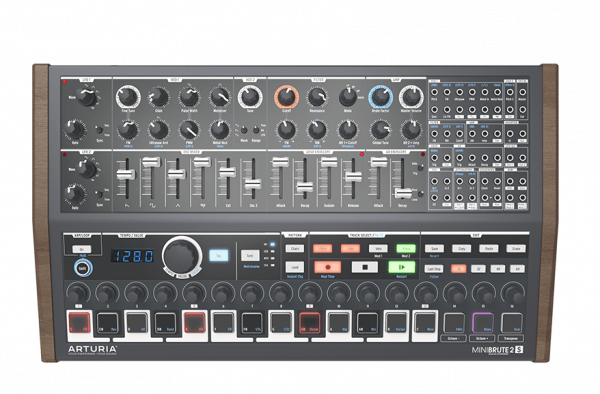Click the orange-ringed Cutoff knob

(x=286, y=96)
